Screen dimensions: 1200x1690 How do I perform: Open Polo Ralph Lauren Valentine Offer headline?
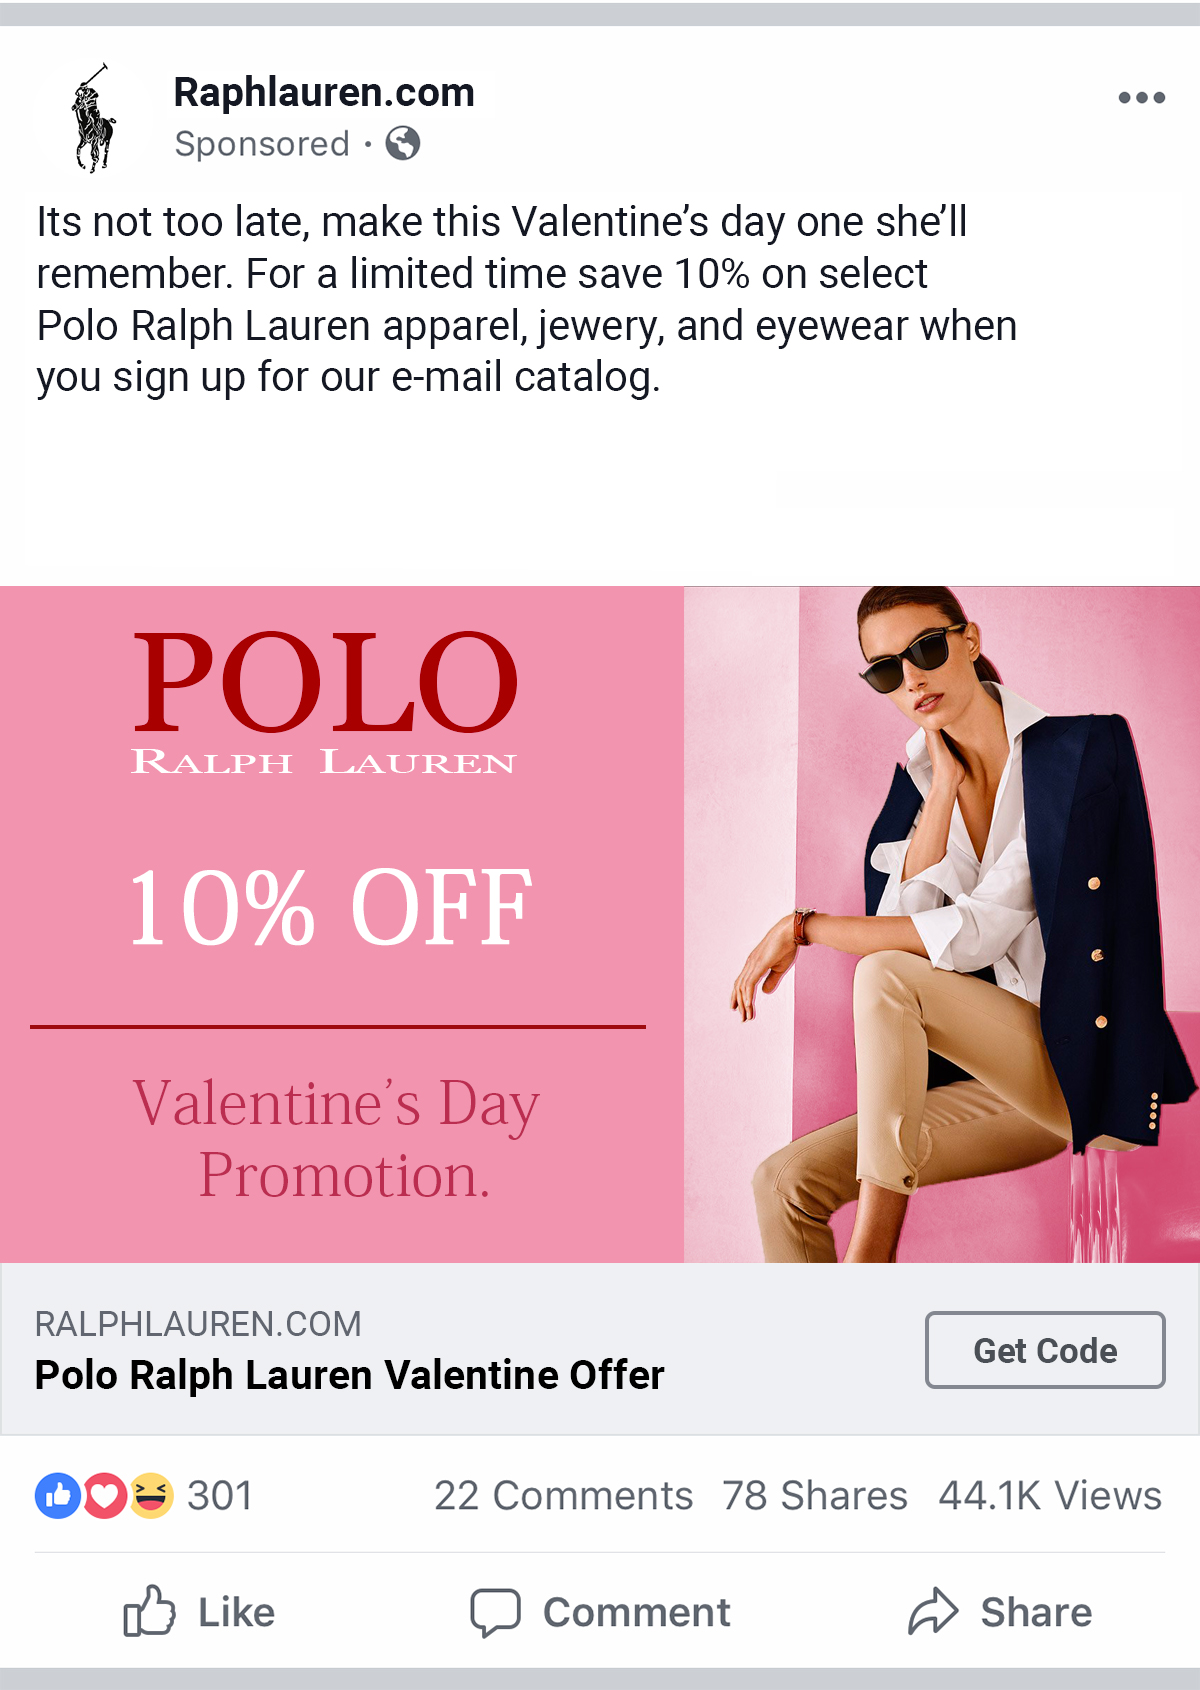[x=349, y=1375]
